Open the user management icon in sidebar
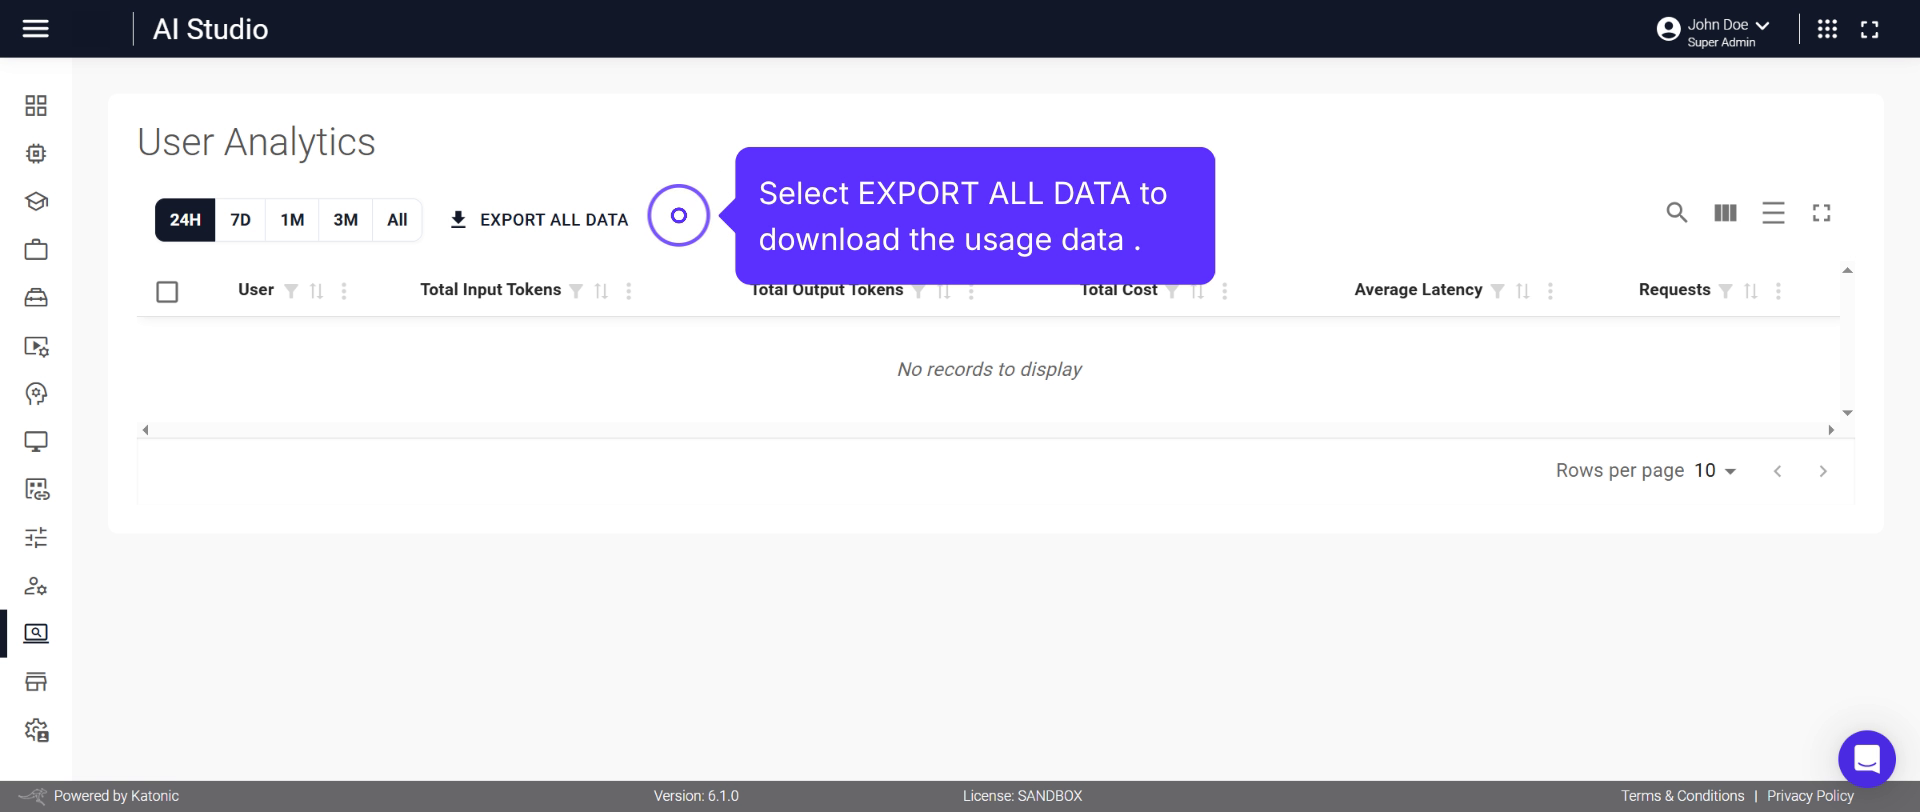Viewport: 1920px width, 812px height. (x=36, y=586)
